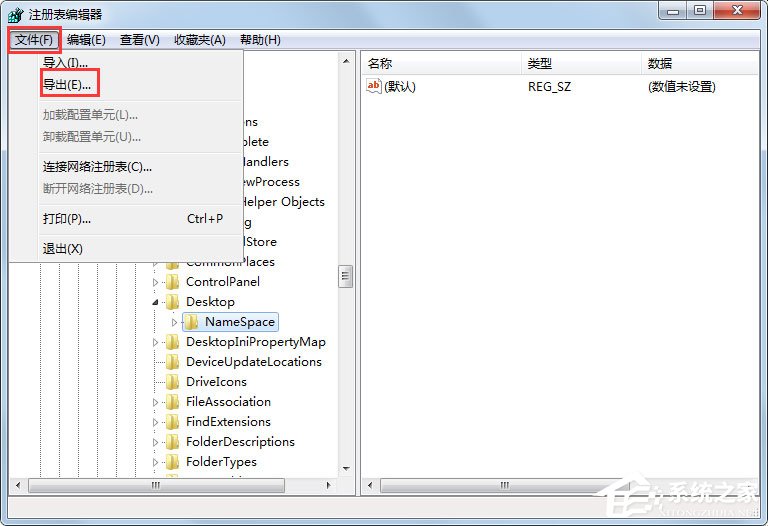This screenshot has height=526, width=768.
Task: Click the values pane scroll left arrow
Action: 370,485
